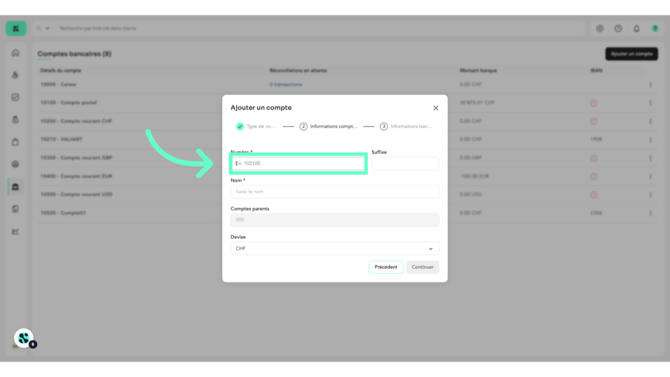Viewport: 670px width, 377px height.
Task: Click the plus add icon in header
Action: 599,29
